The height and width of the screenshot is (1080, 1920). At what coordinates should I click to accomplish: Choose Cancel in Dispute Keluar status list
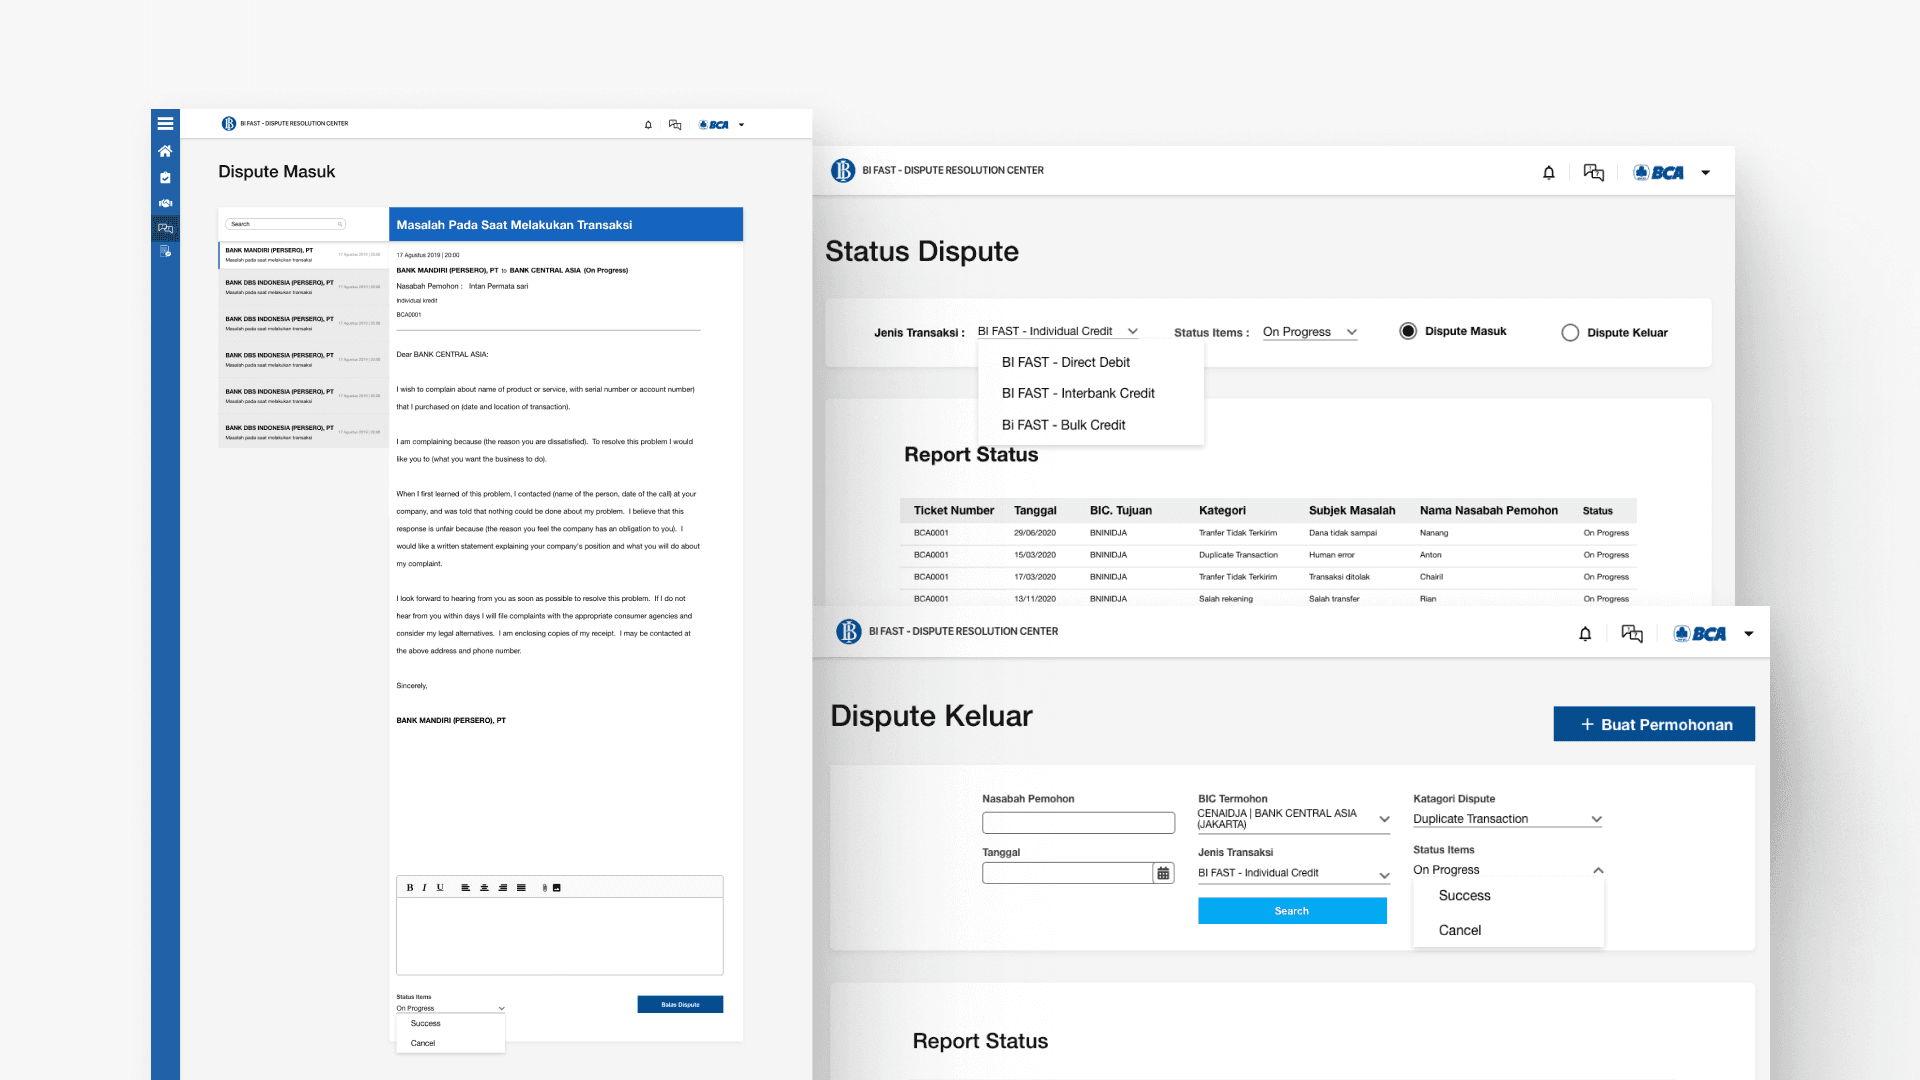pyautogui.click(x=1459, y=930)
